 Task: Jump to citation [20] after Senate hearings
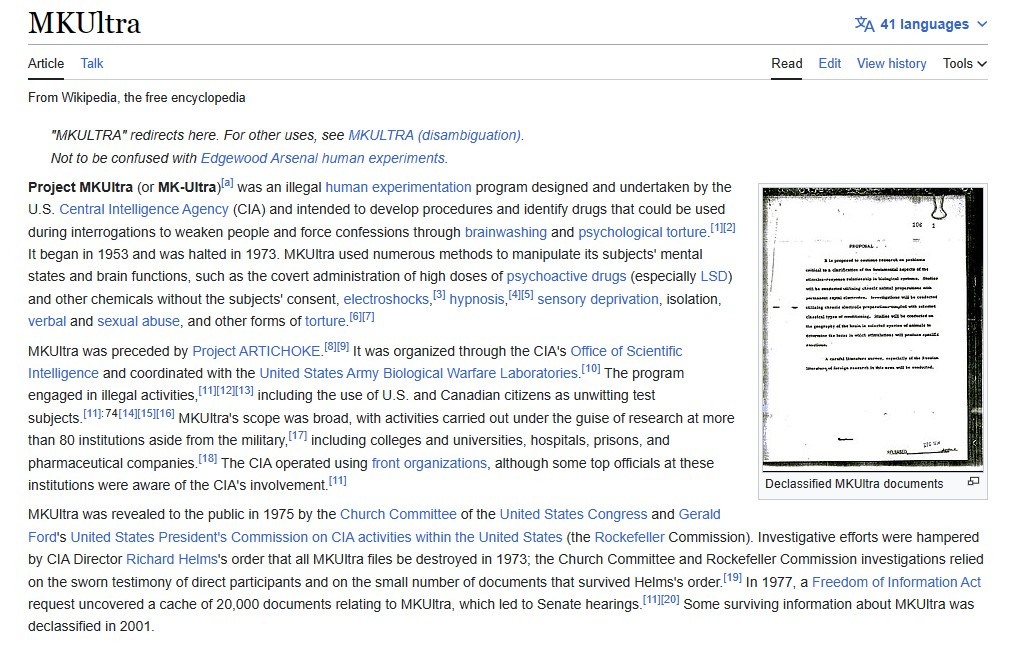(x=670, y=600)
